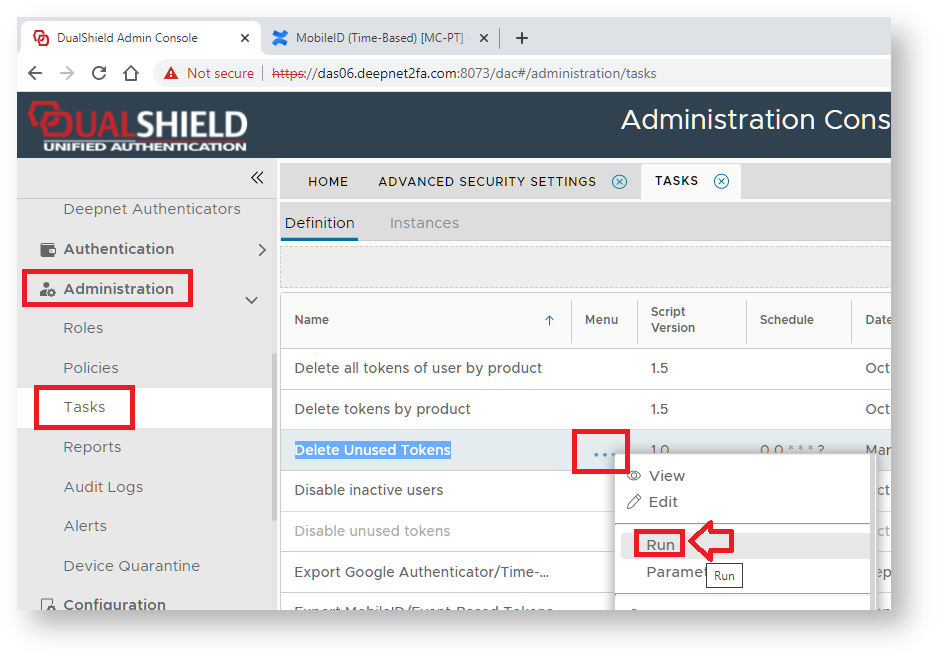The width and height of the screenshot is (939, 658).
Task: Close the MobileID (Time-Based) browser tab
Action: pos(484,38)
